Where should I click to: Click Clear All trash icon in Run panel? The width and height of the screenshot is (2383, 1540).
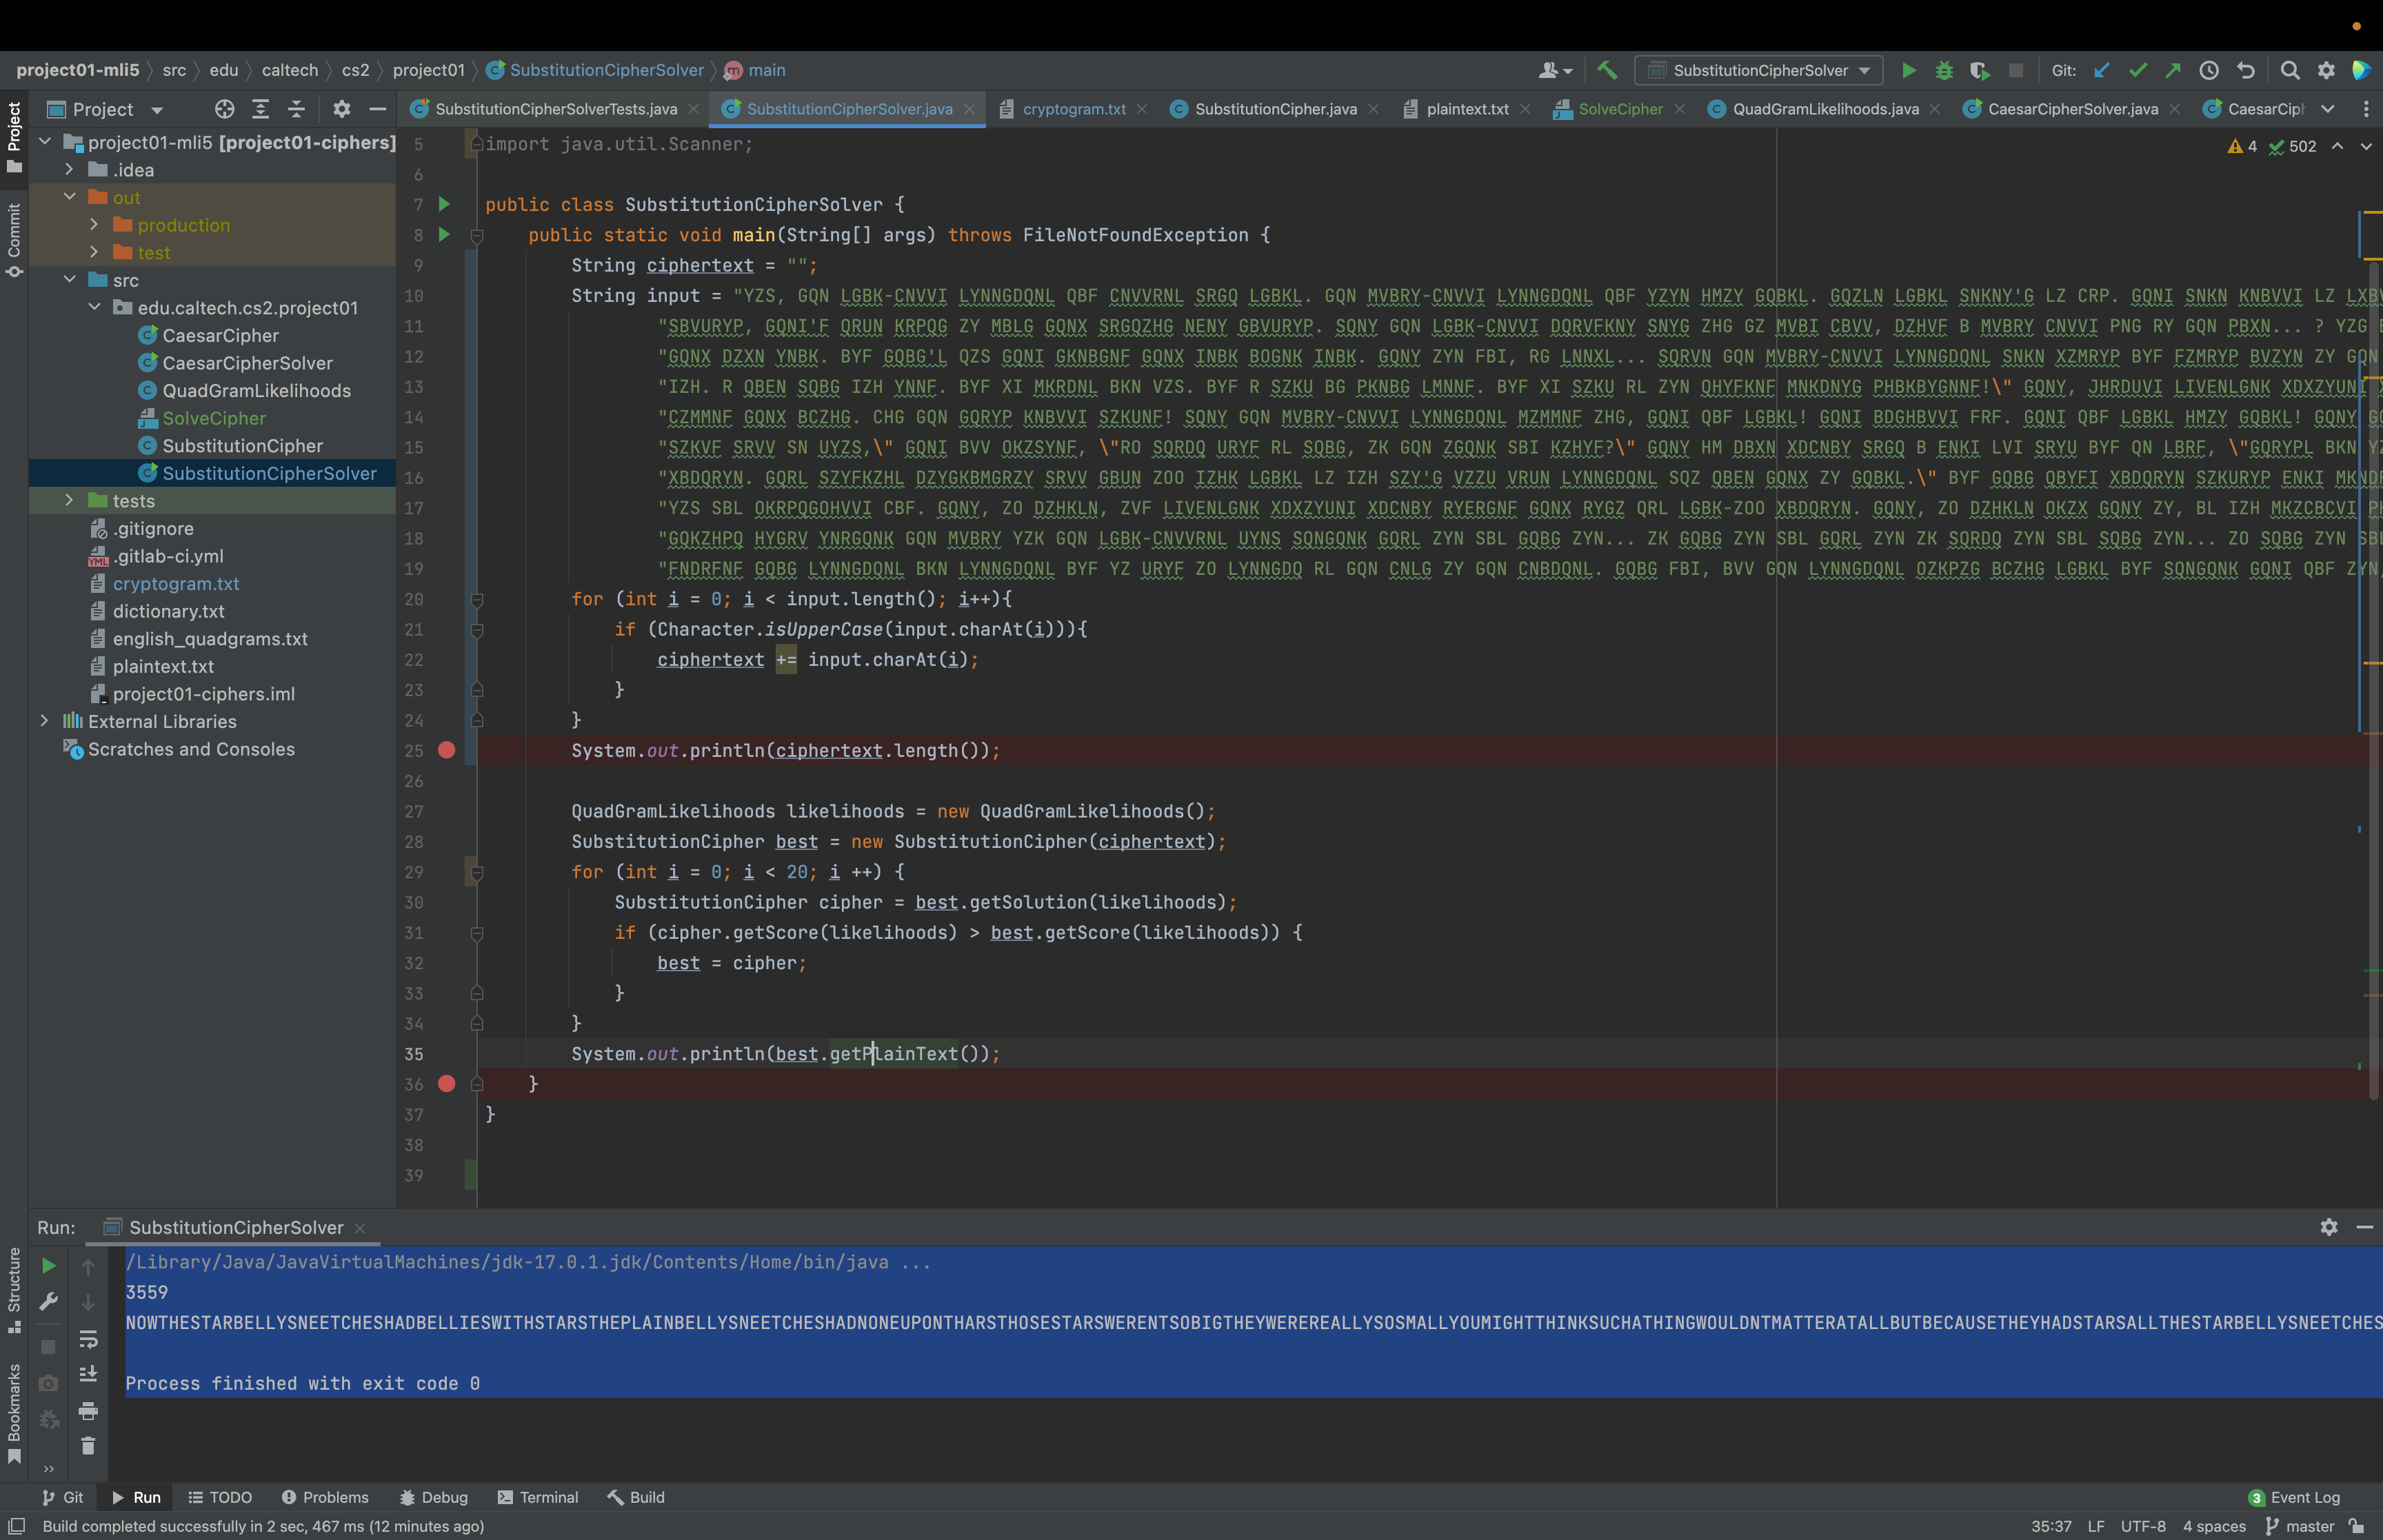coord(88,1446)
